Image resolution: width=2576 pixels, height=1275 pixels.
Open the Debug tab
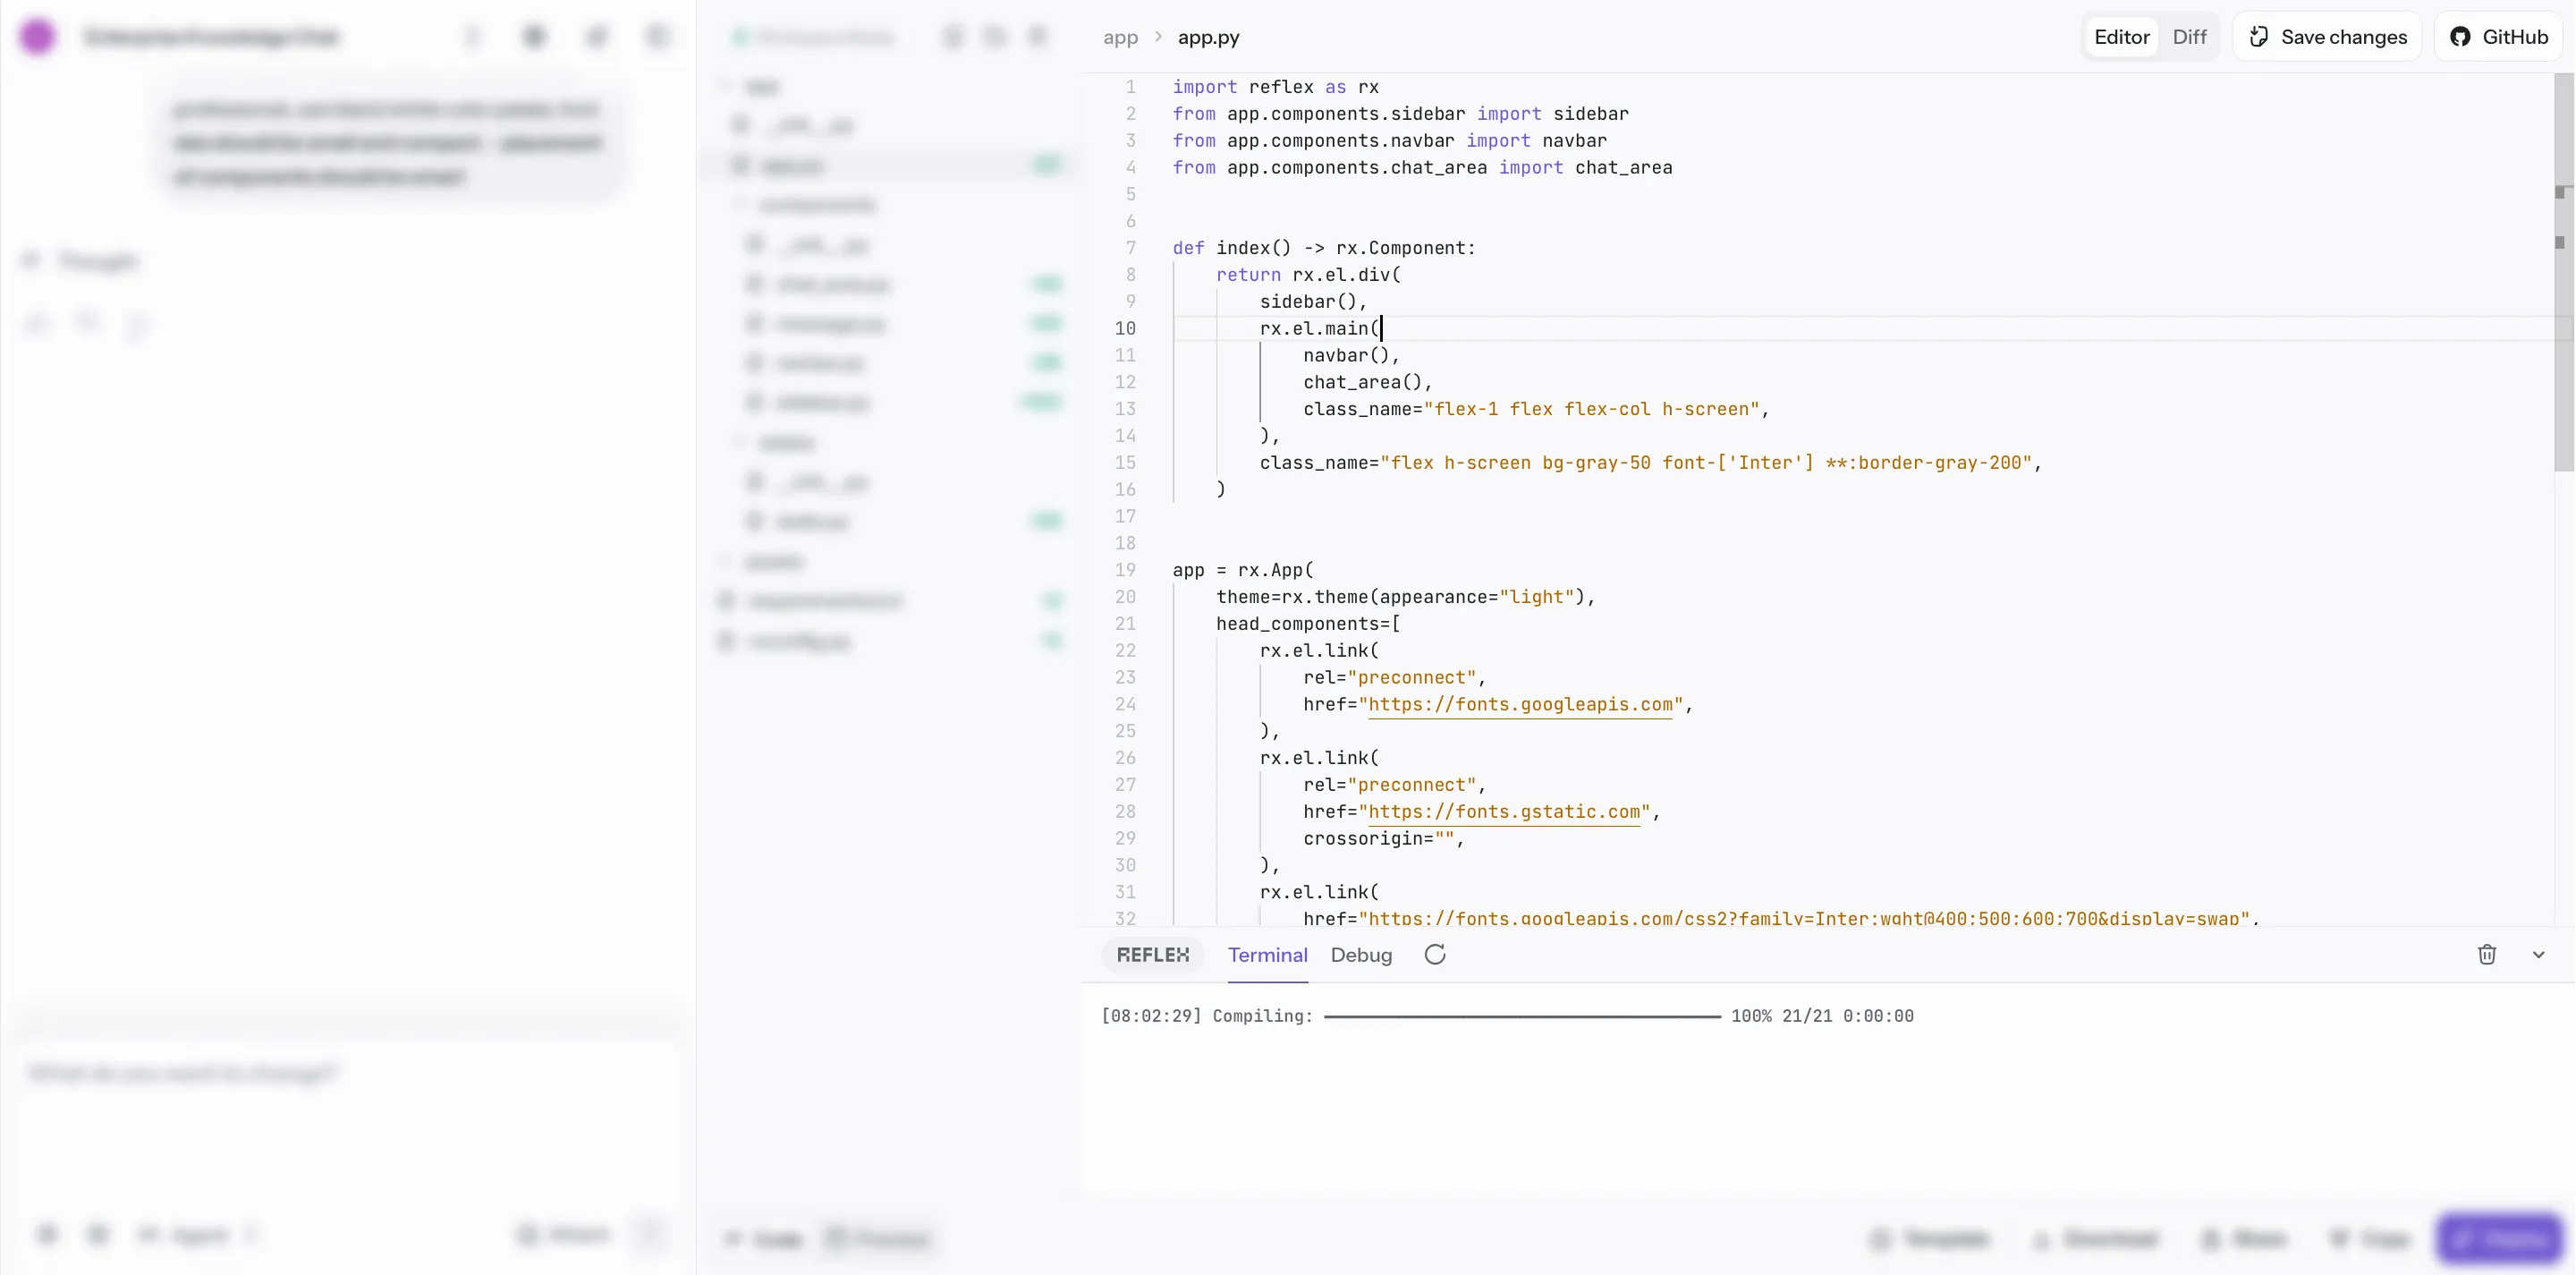1361,954
